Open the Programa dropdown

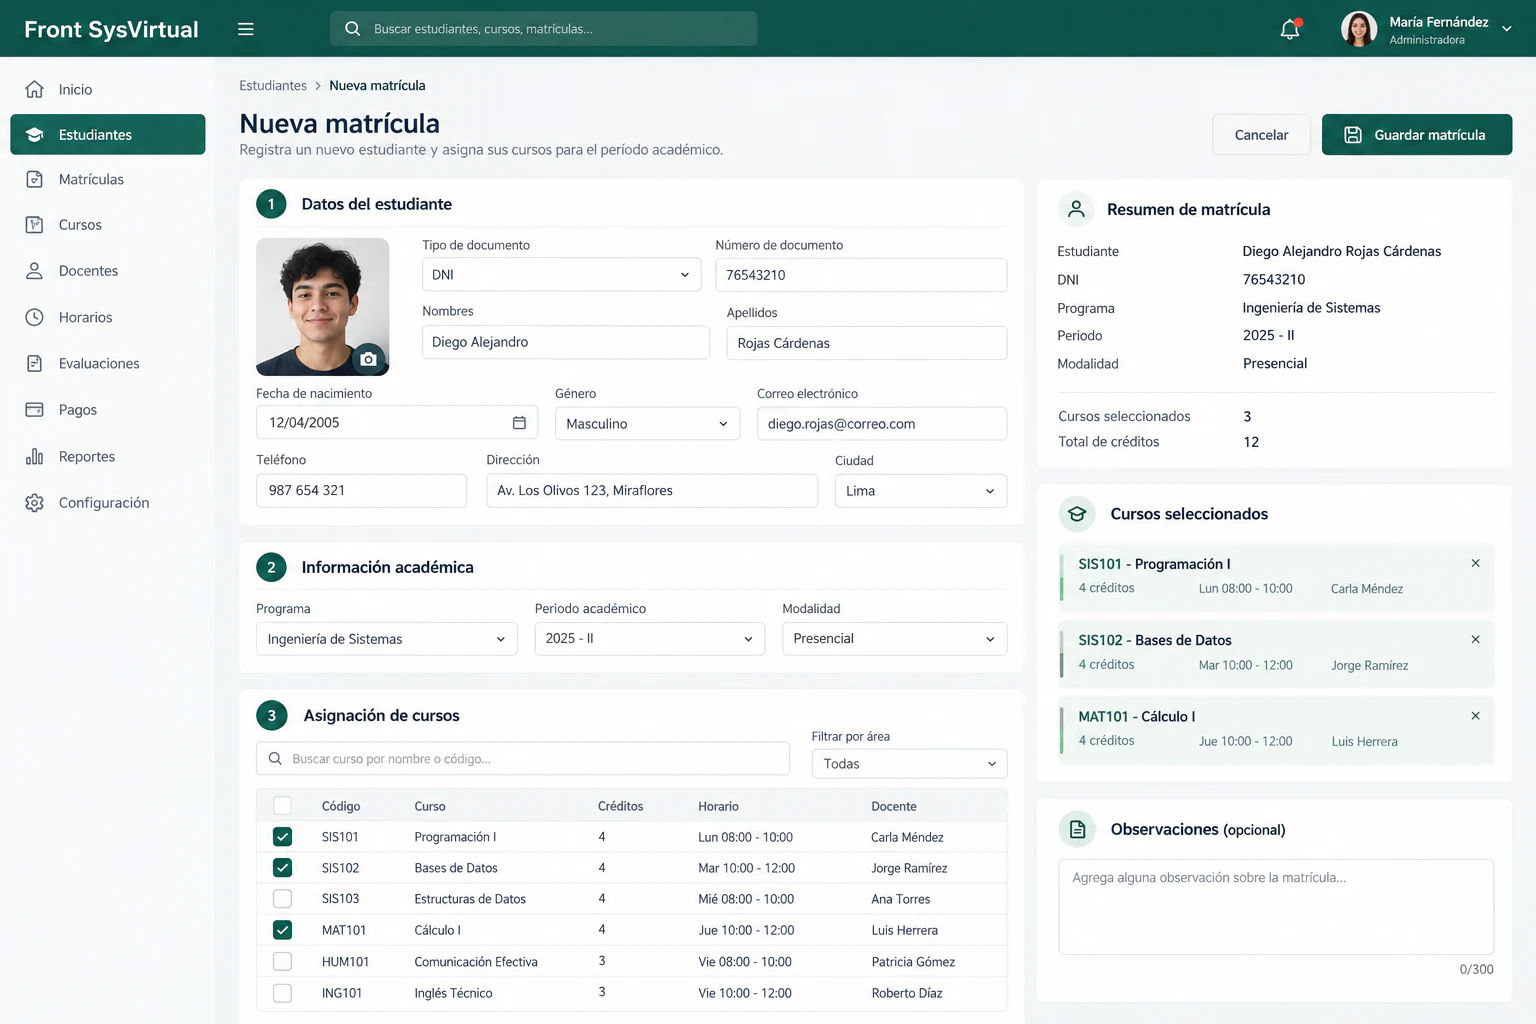pyautogui.click(x=387, y=639)
